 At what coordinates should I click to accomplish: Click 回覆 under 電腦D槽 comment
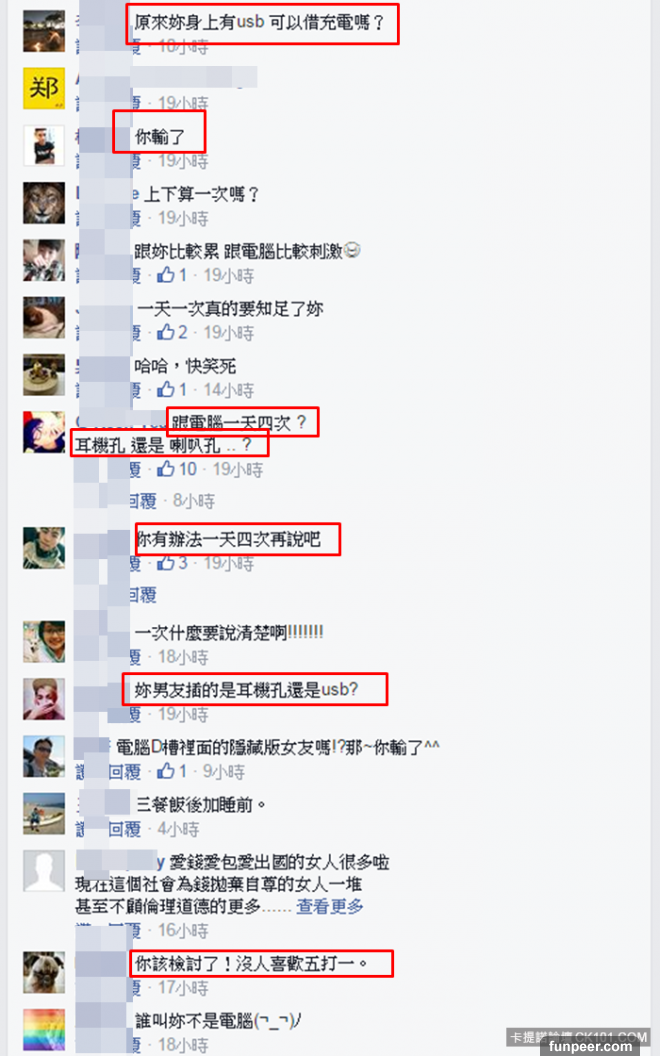click(125, 771)
